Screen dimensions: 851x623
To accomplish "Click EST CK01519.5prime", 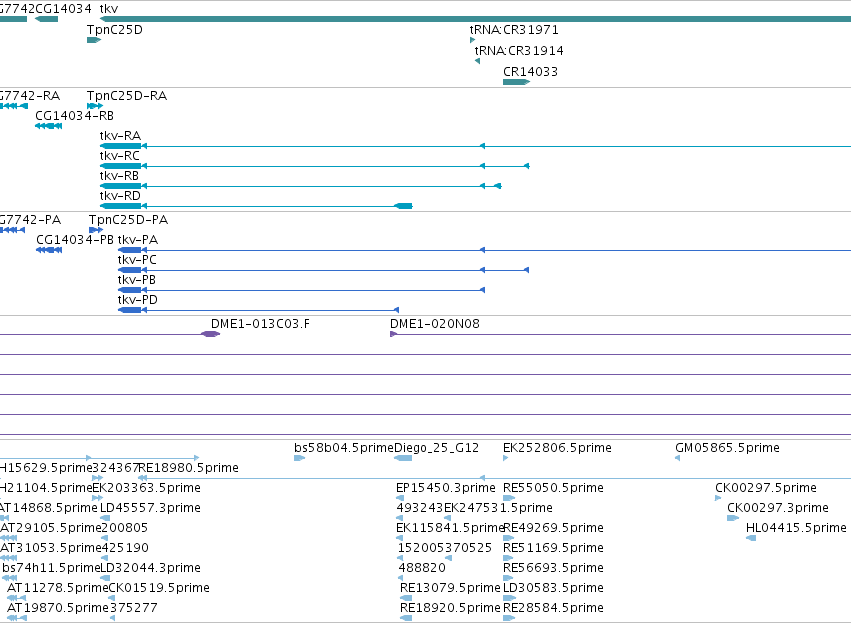I will [x=159, y=588].
